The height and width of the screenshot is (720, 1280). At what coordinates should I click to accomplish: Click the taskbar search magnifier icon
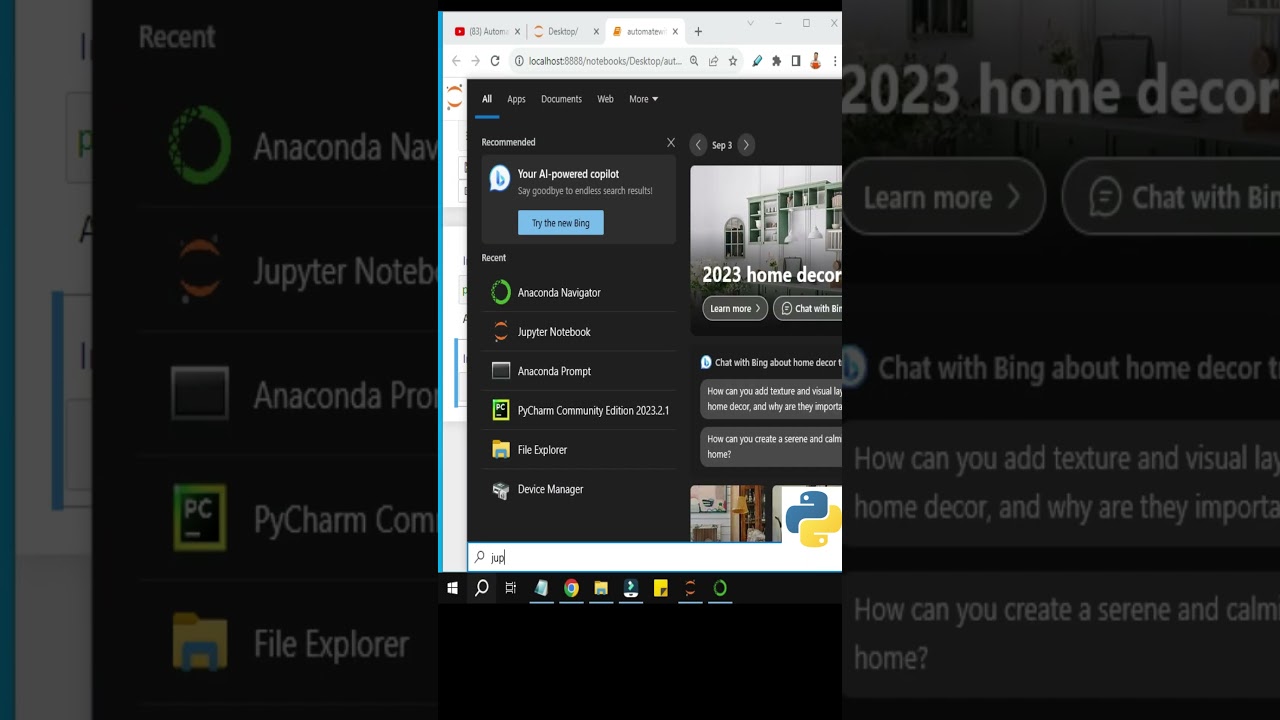481,588
